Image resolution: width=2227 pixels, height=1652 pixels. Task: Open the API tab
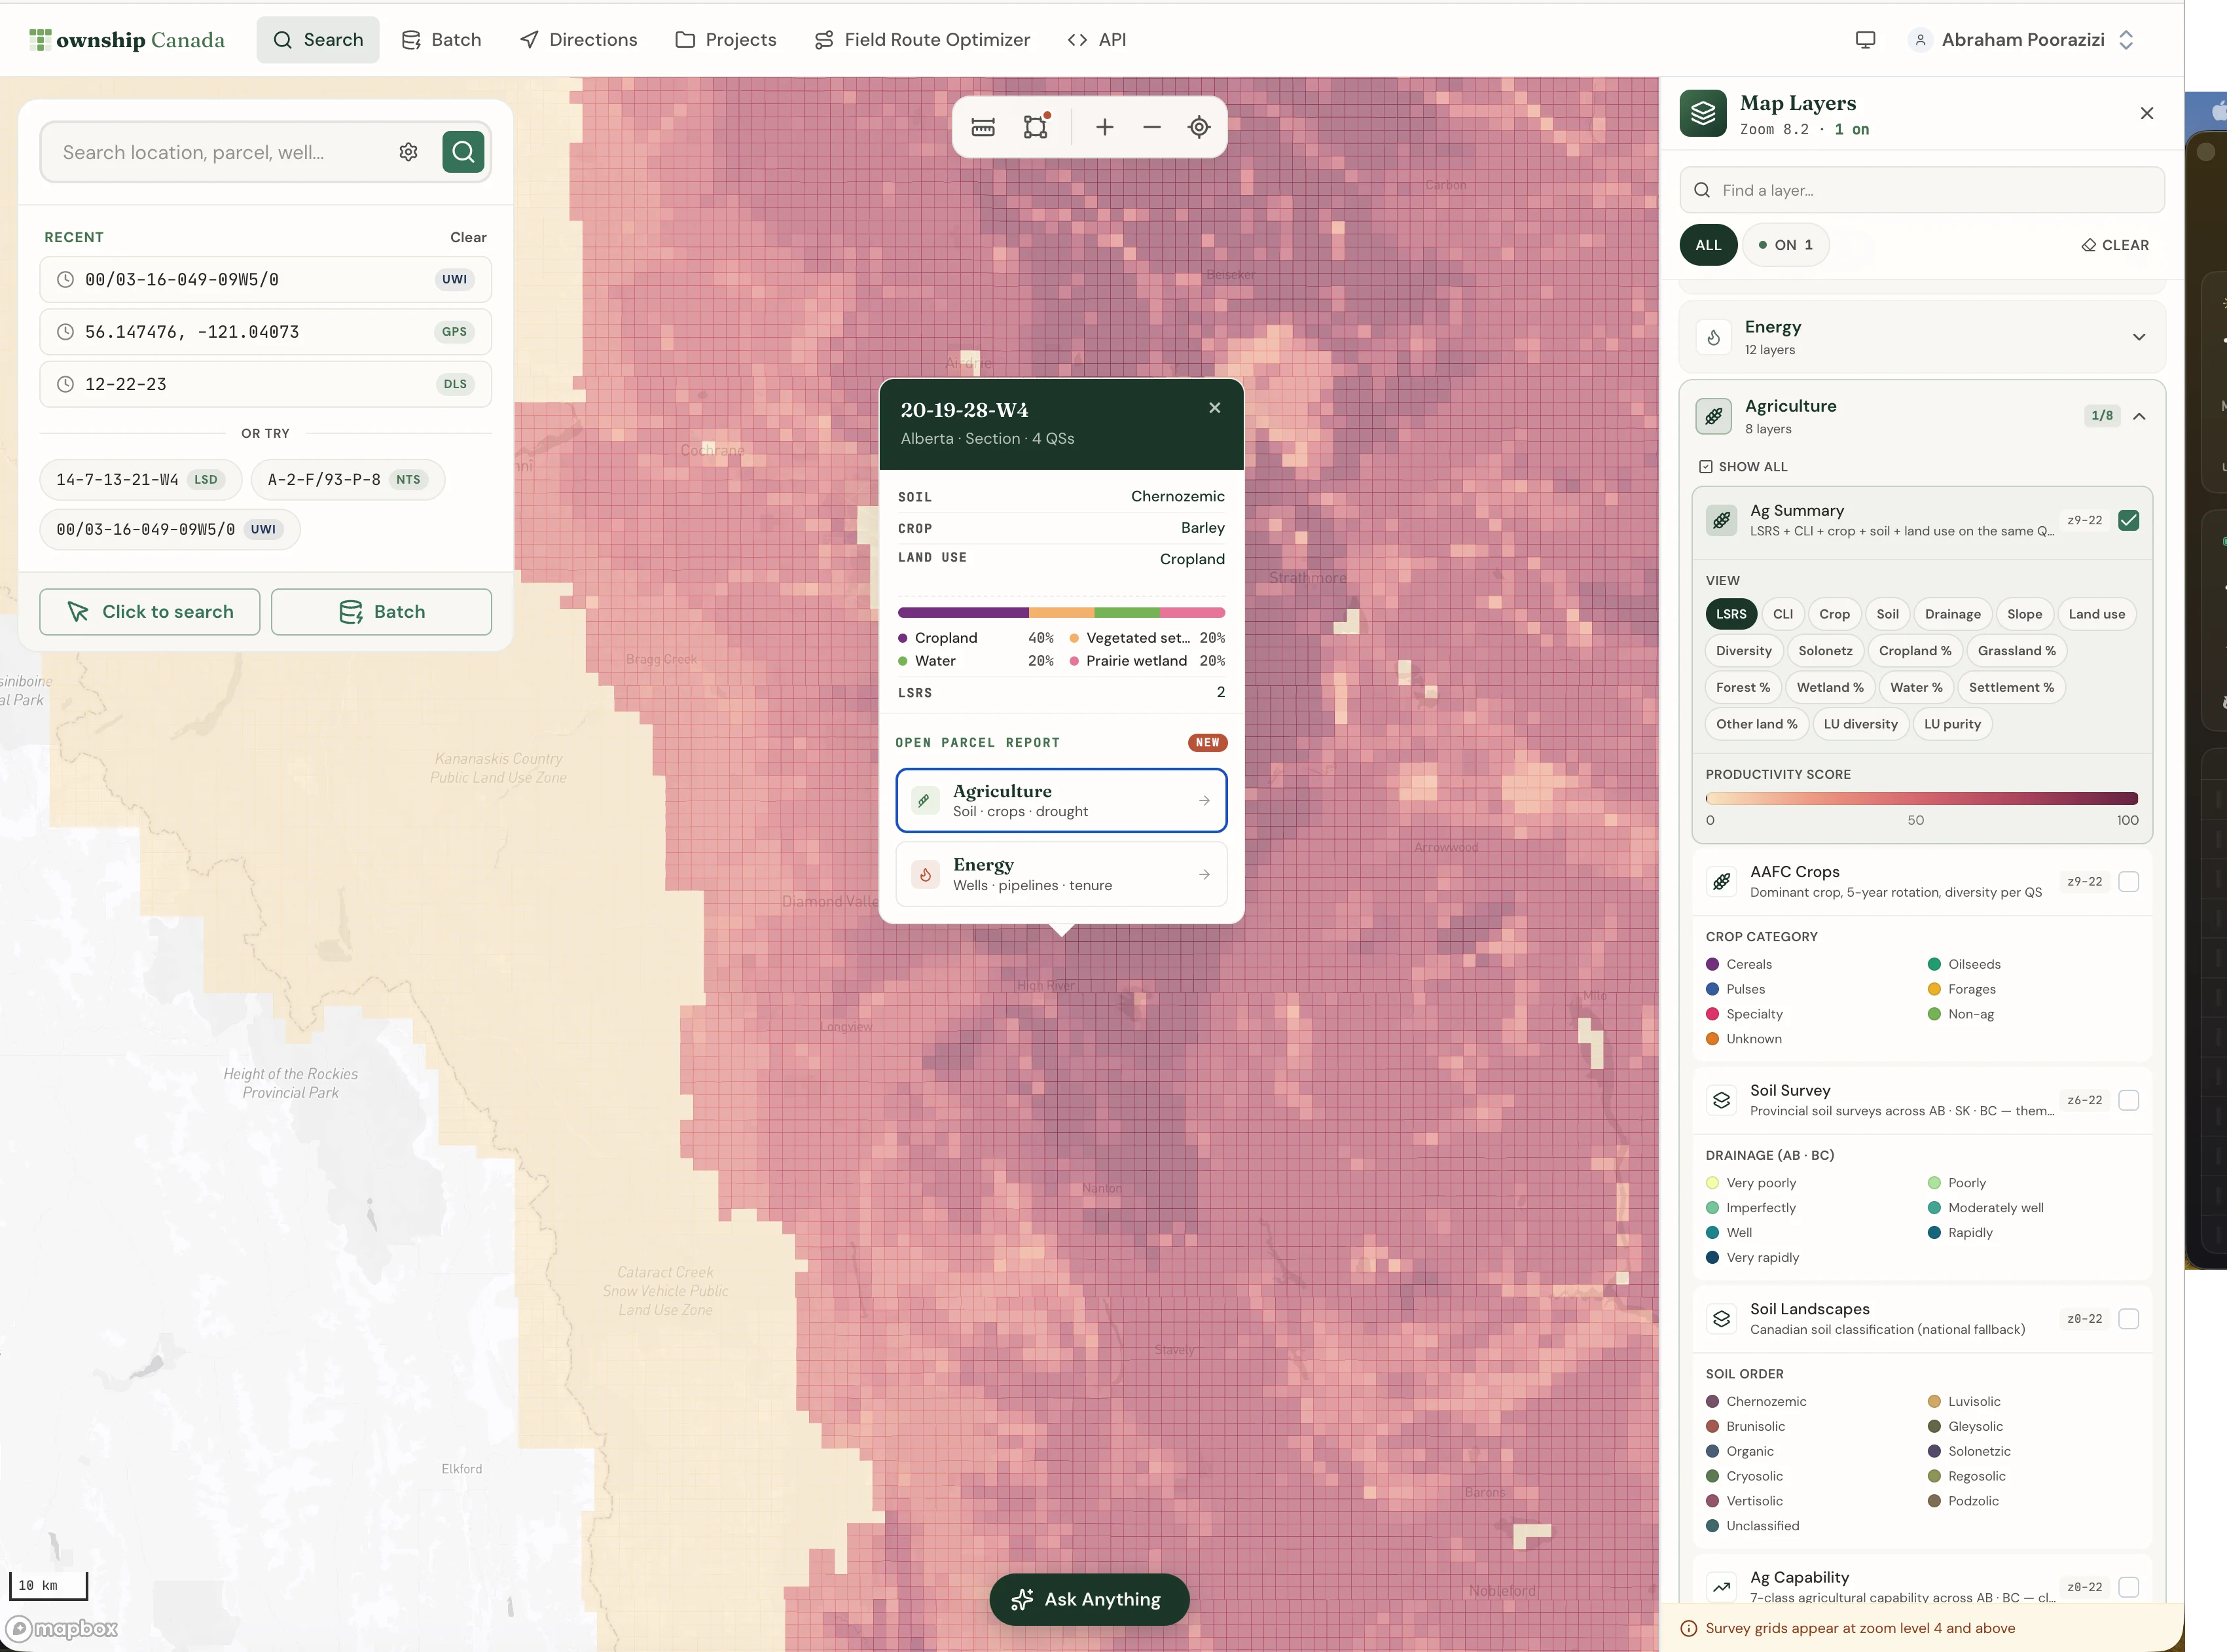click(x=1096, y=40)
